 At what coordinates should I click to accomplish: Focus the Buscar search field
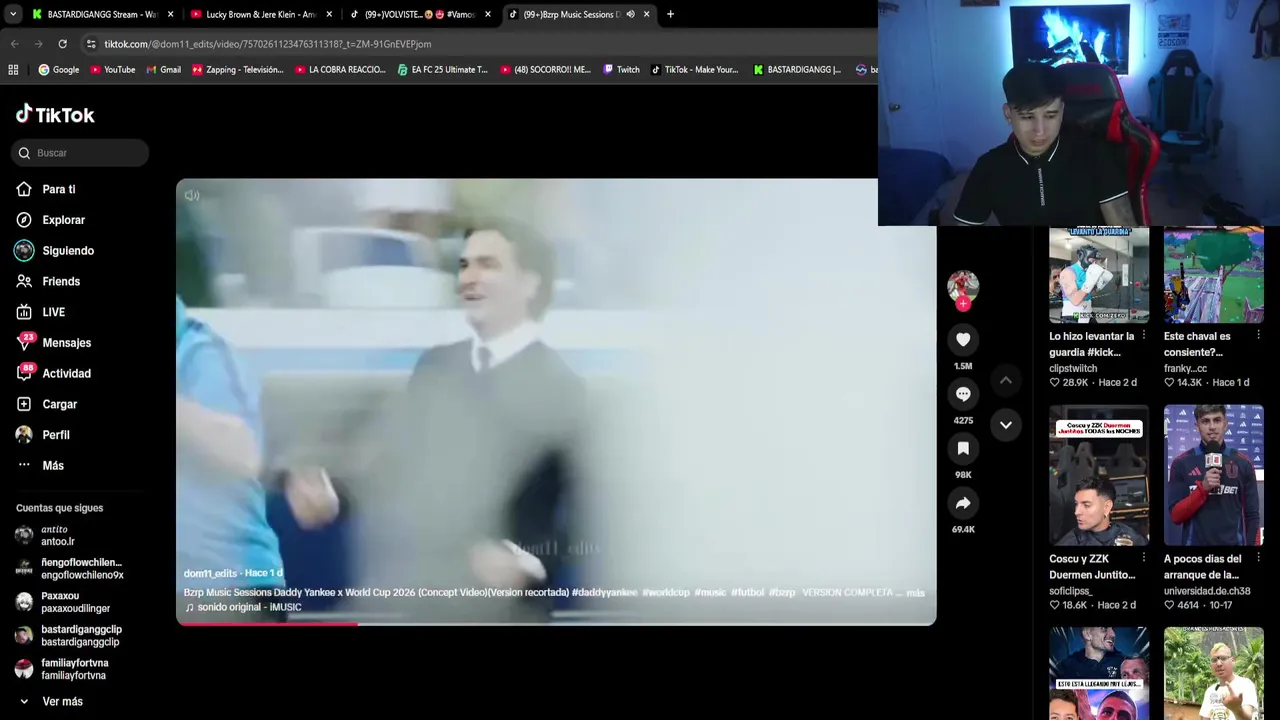click(x=80, y=153)
